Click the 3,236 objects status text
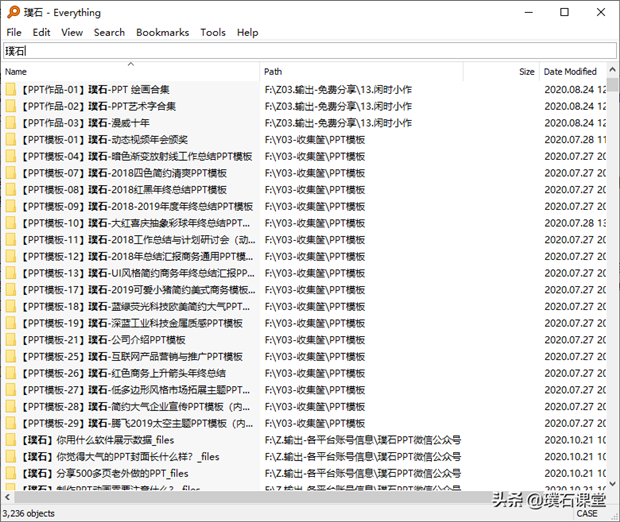Image resolution: width=620 pixels, height=522 pixels. tap(28, 513)
